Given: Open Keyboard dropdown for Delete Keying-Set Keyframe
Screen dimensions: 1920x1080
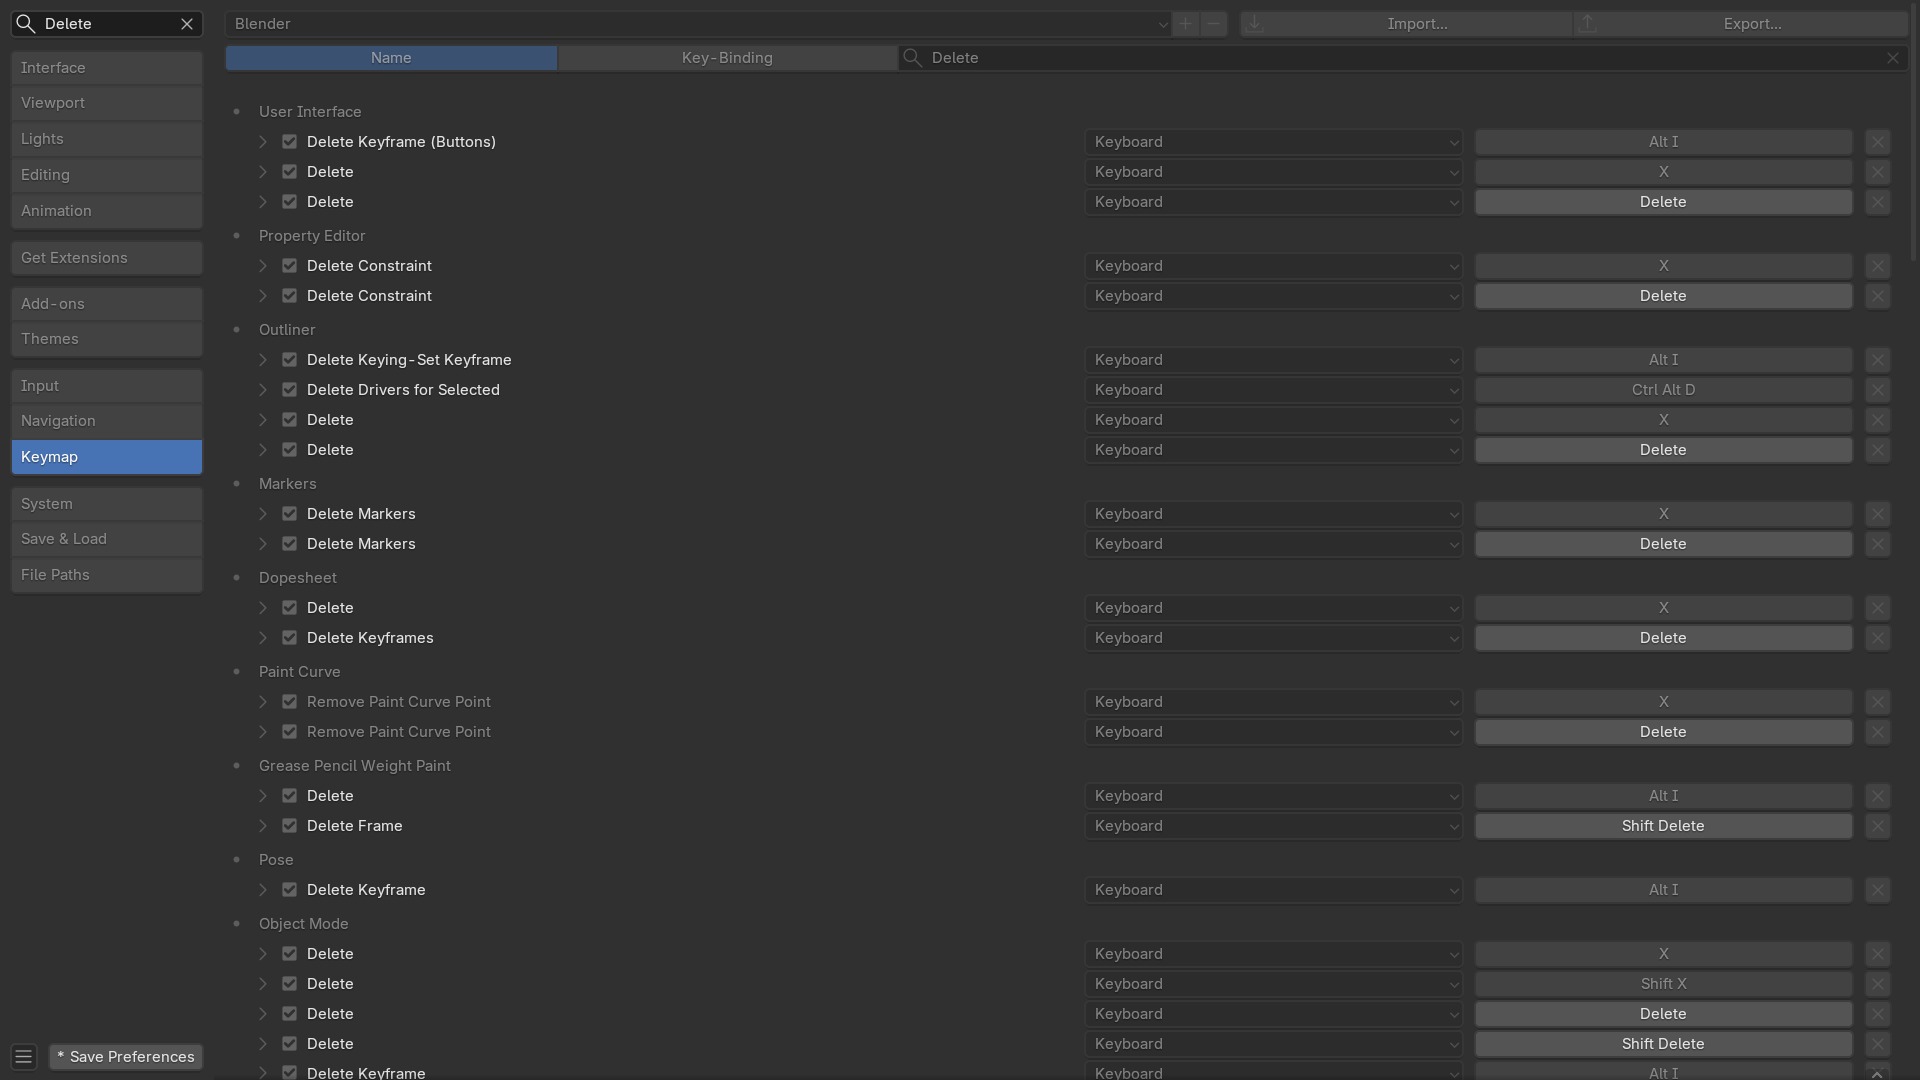Looking at the screenshot, I should point(1274,360).
